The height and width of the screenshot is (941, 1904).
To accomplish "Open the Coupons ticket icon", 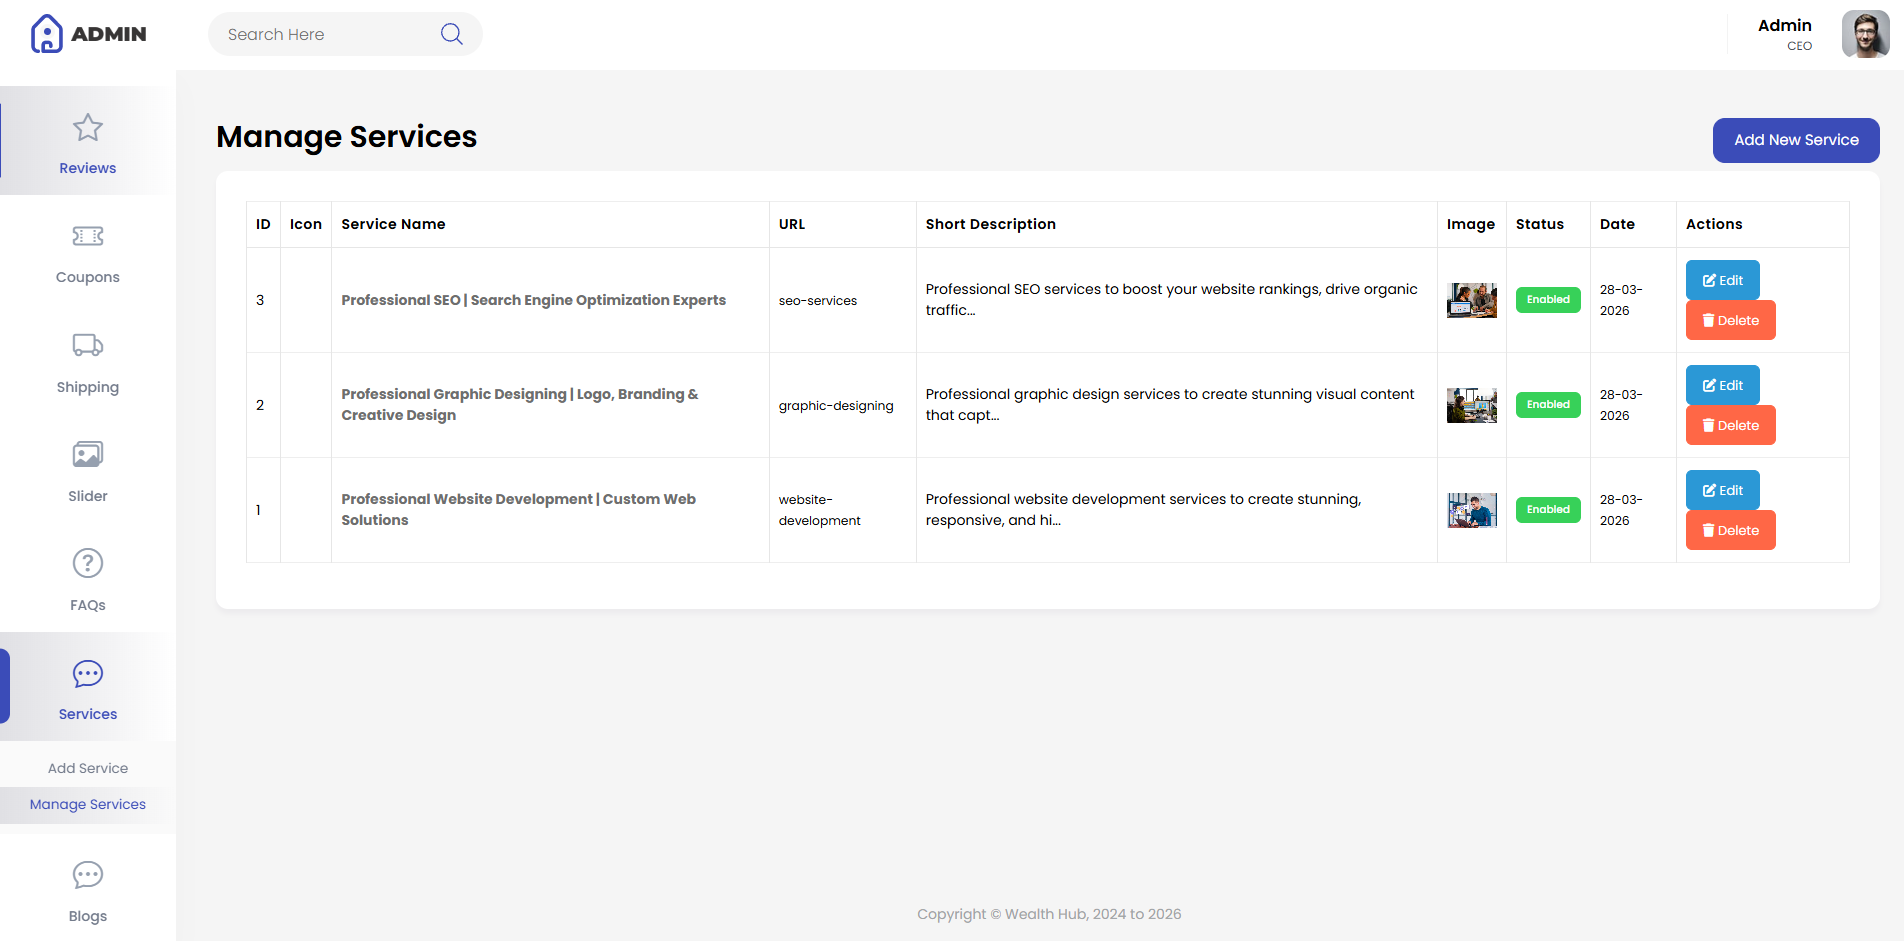I will click(x=88, y=236).
